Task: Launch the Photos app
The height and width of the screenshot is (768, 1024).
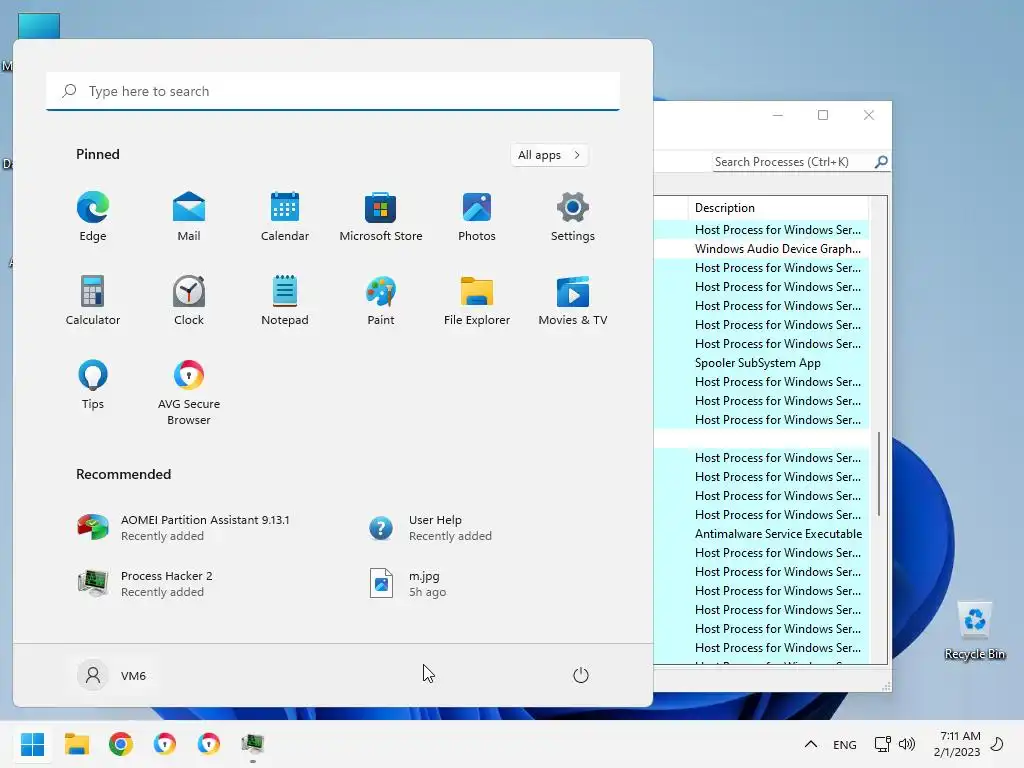Action: 477,216
